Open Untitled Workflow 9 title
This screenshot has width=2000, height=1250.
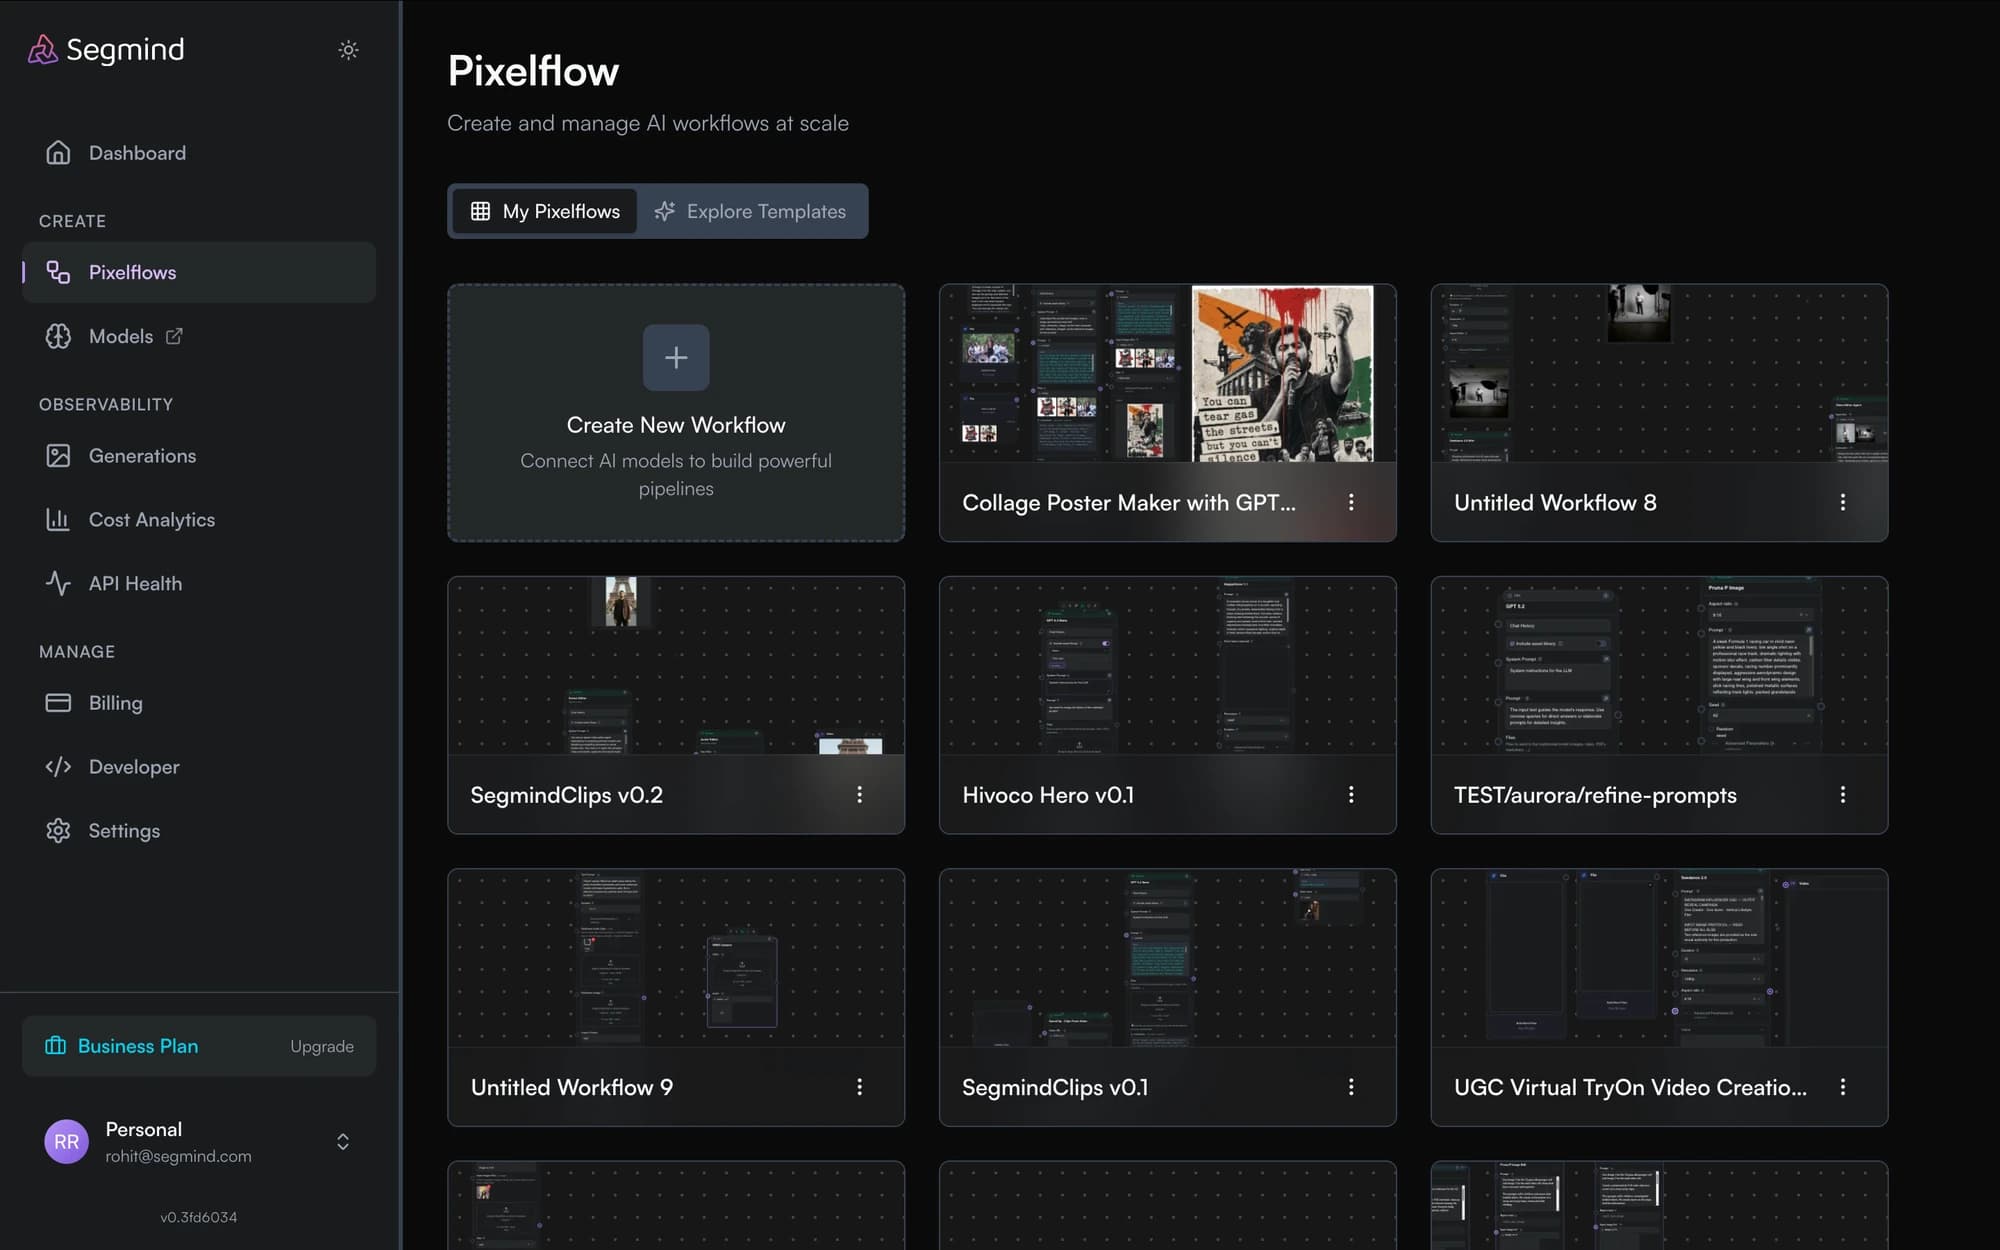(571, 1087)
